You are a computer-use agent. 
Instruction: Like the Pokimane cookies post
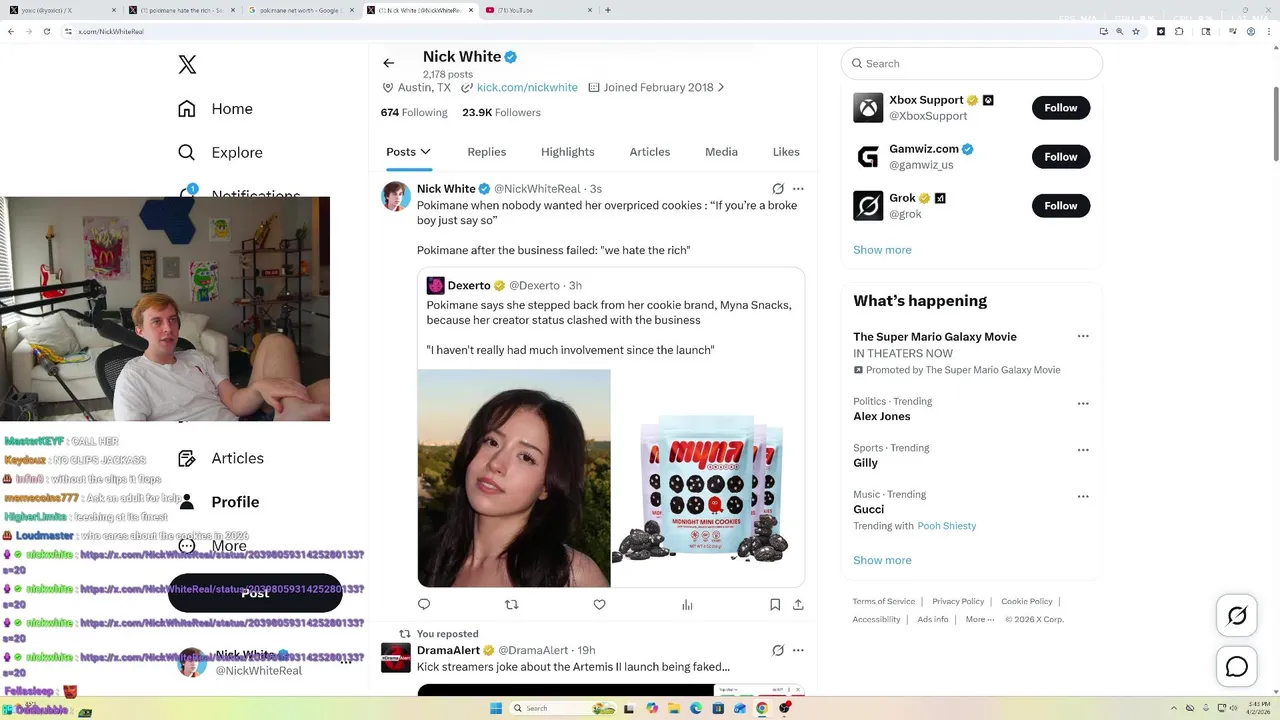[x=599, y=604]
